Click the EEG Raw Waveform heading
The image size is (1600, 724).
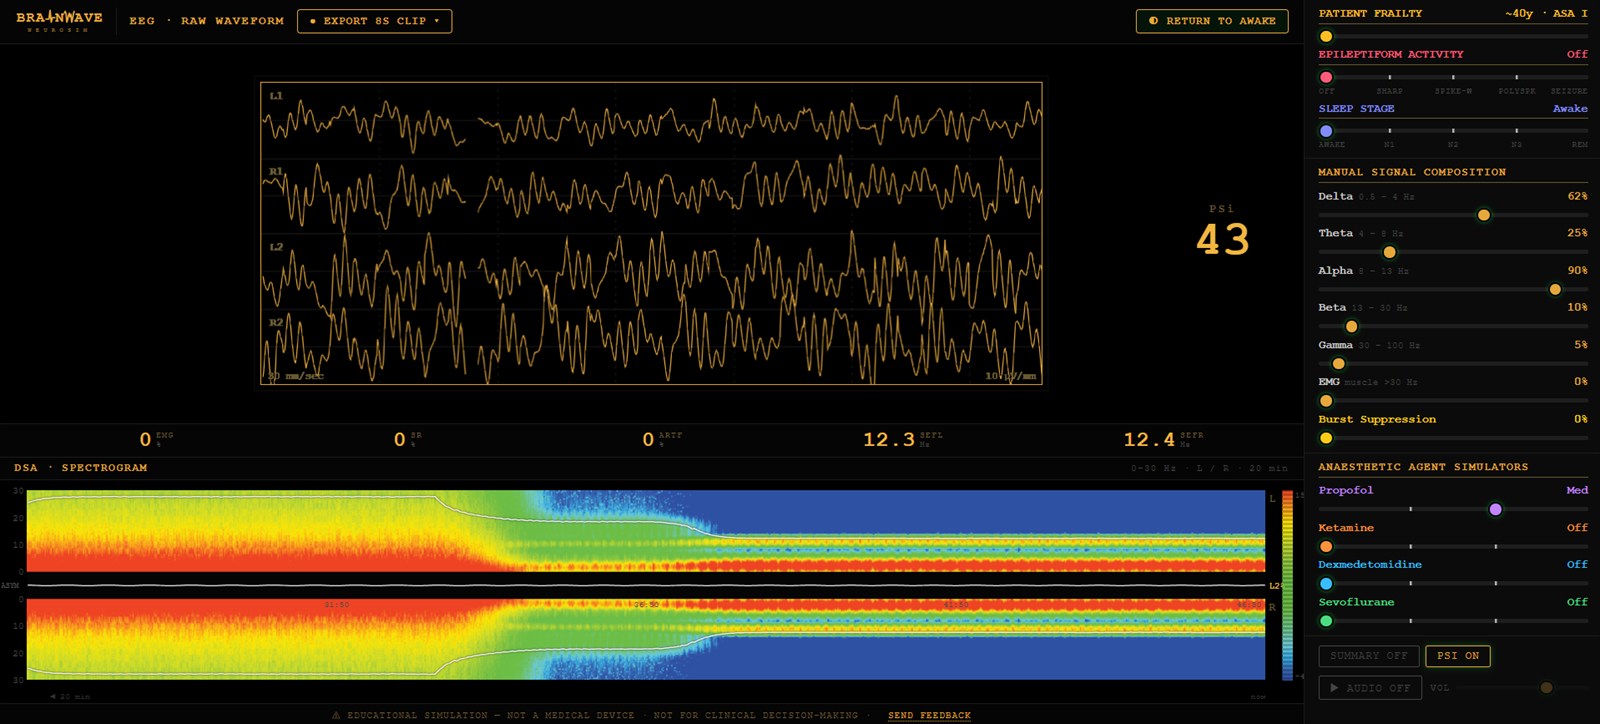pyautogui.click(x=206, y=21)
